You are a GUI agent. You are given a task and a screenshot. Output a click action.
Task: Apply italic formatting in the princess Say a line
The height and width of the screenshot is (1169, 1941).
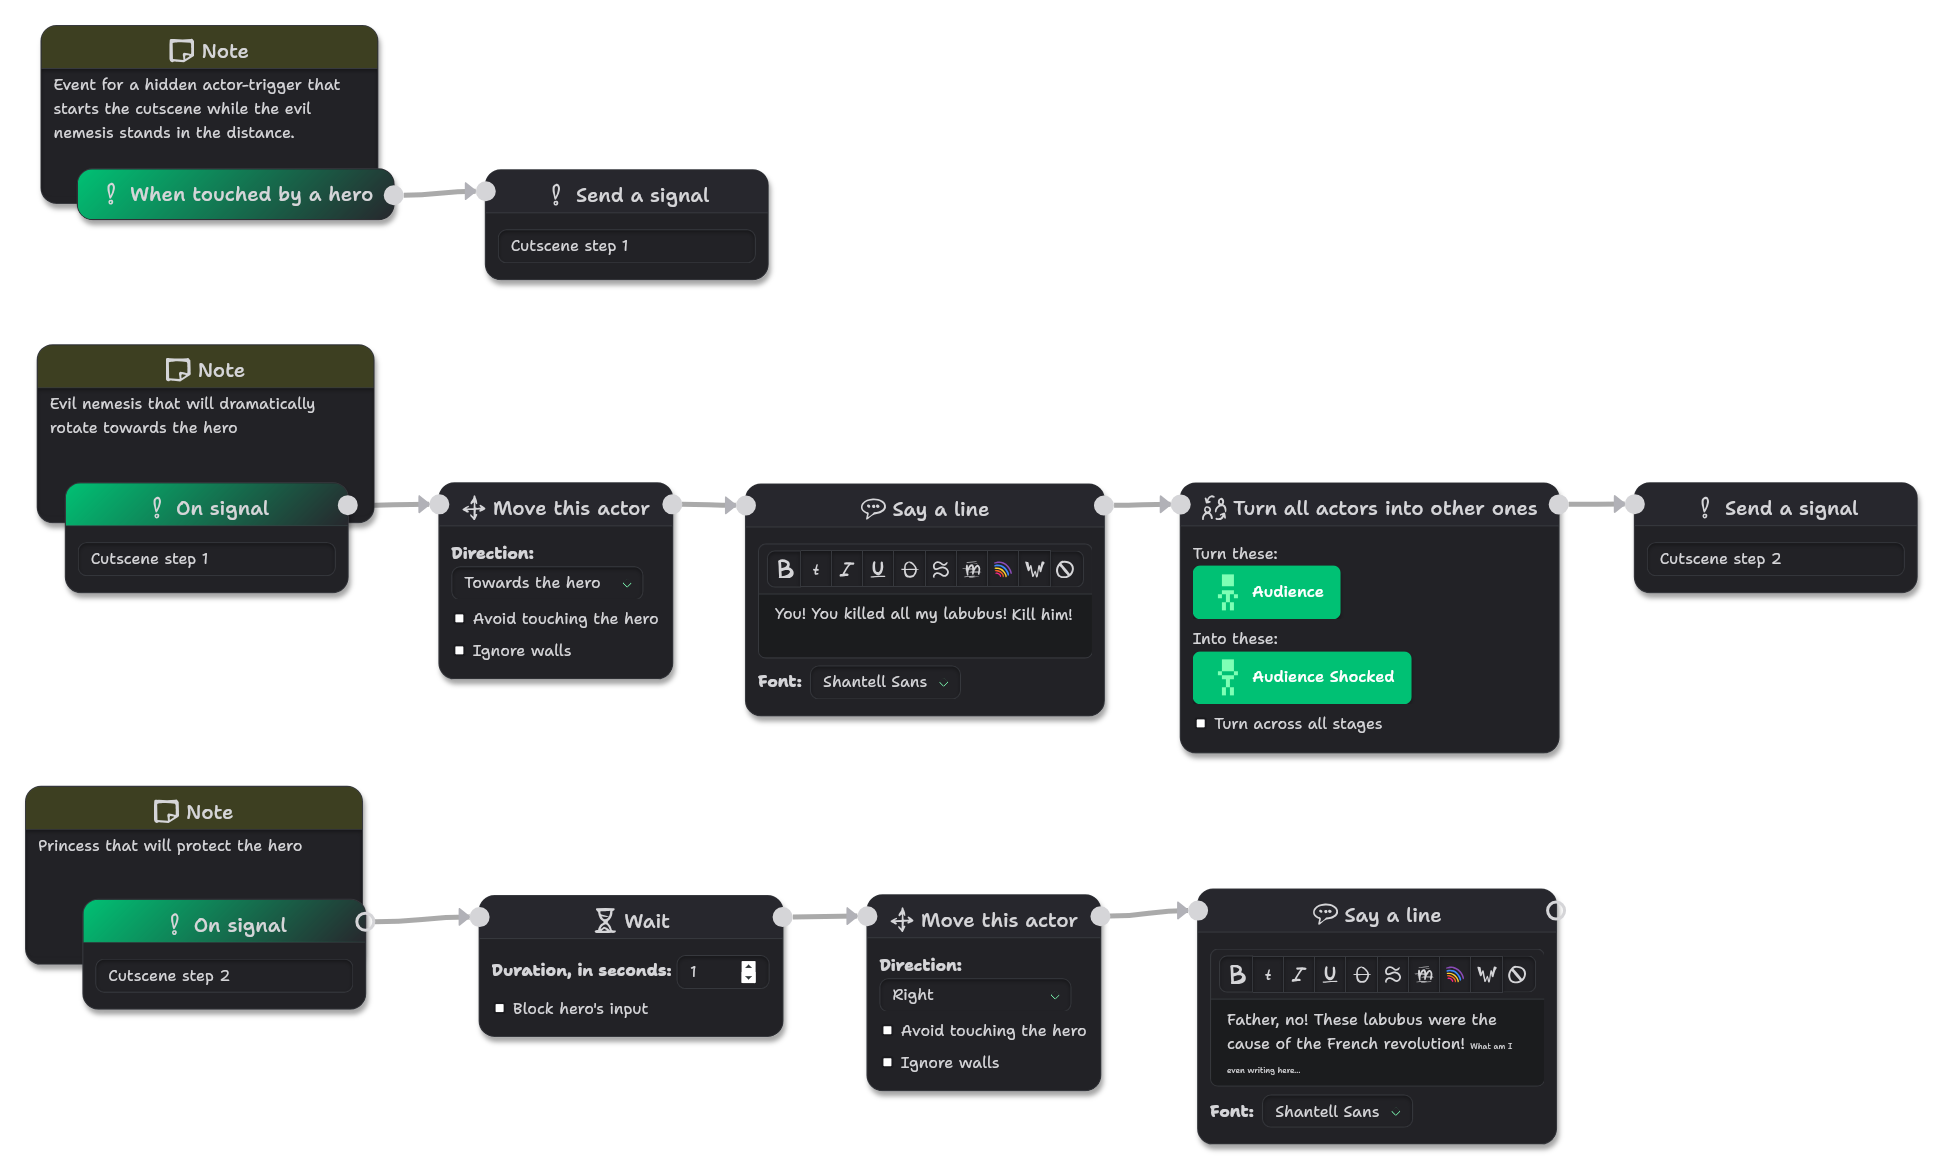click(1298, 973)
